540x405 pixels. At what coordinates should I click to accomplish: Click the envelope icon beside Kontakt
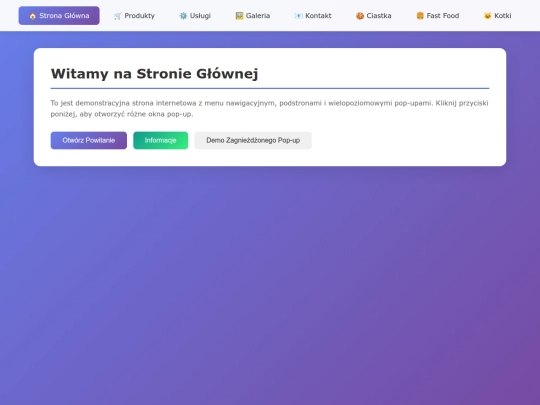(299, 16)
